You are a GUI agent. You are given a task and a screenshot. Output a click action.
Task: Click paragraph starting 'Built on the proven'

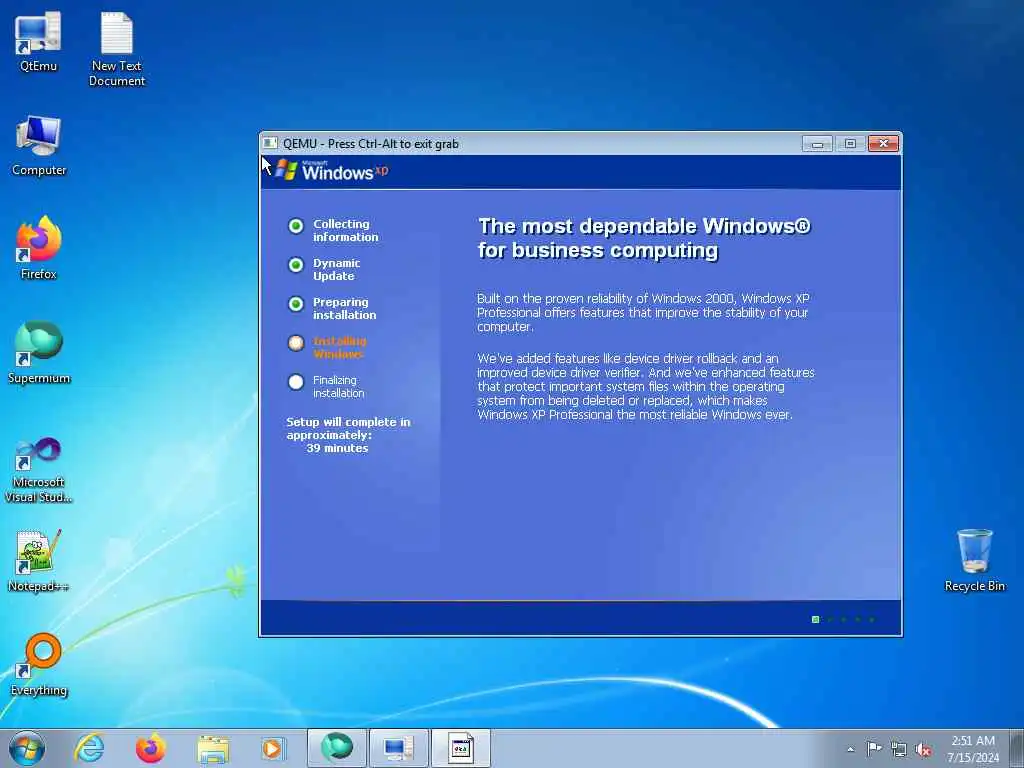click(643, 312)
